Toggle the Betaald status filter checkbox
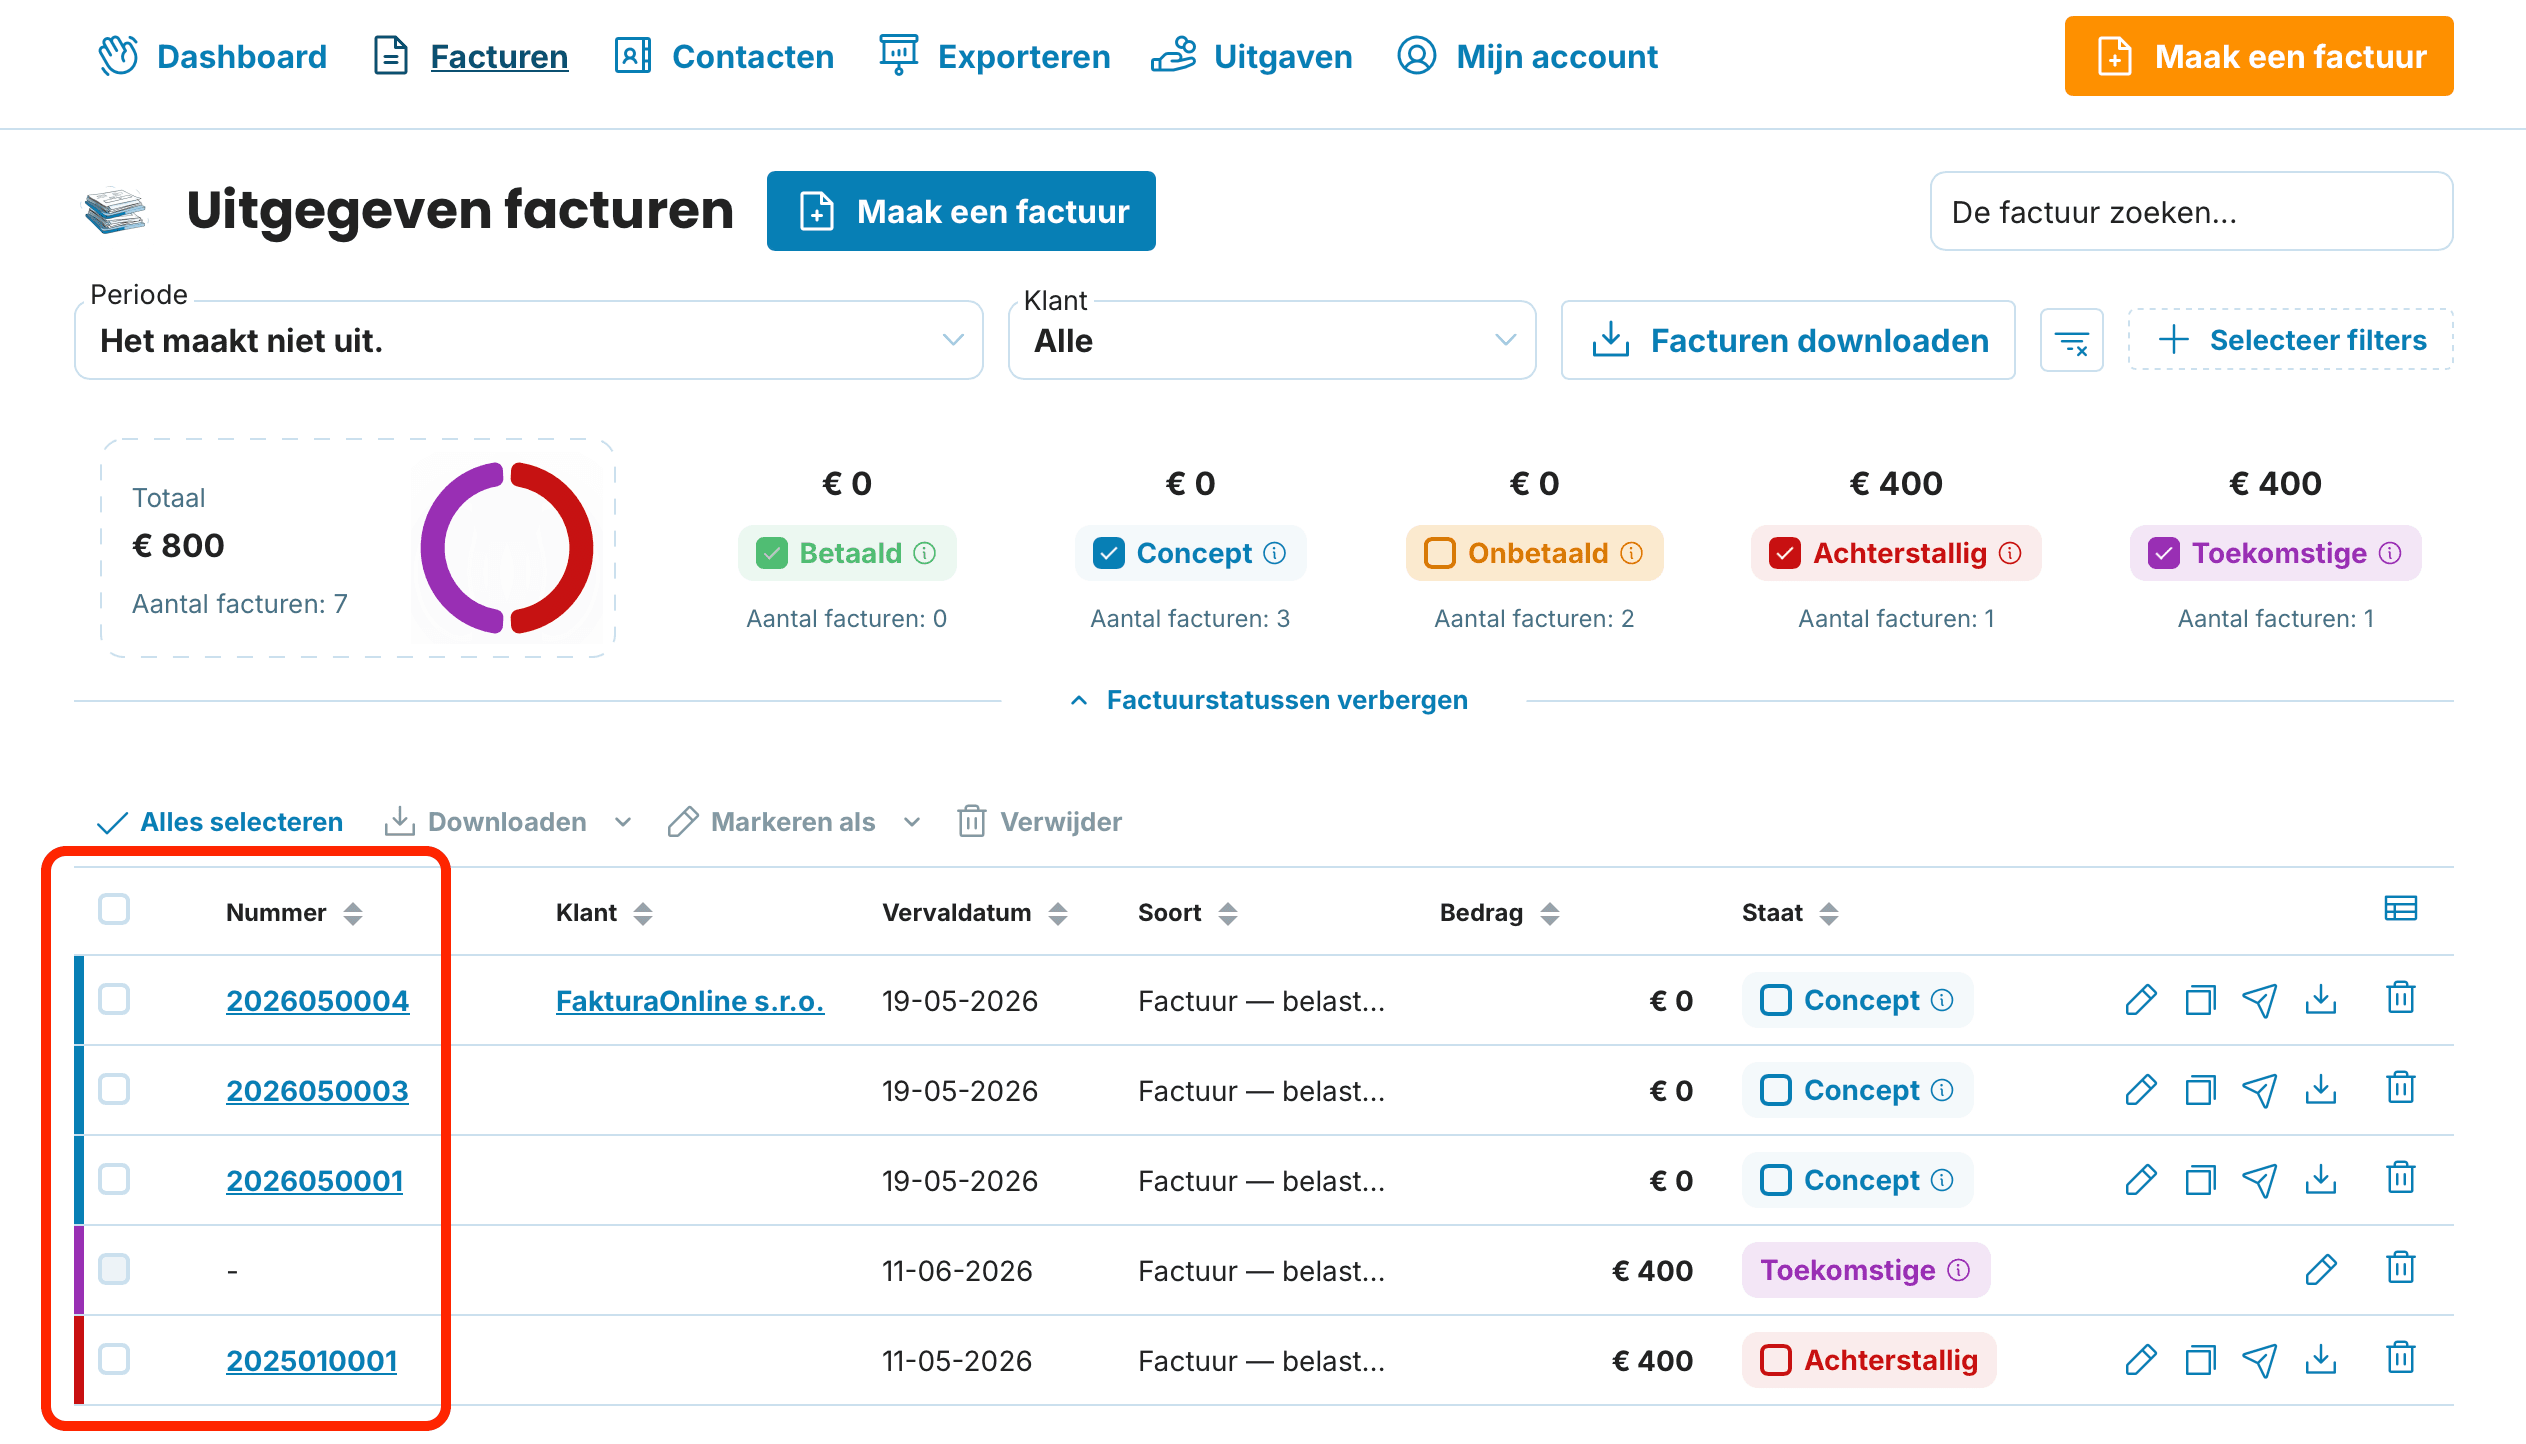The height and width of the screenshot is (1444, 2526). point(771,553)
